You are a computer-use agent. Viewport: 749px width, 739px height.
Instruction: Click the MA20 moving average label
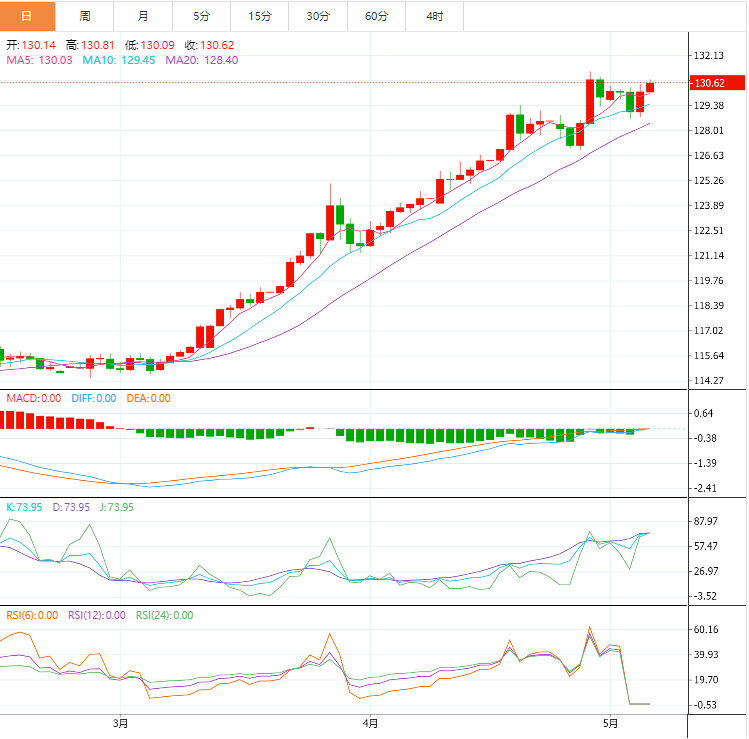click(x=202, y=60)
